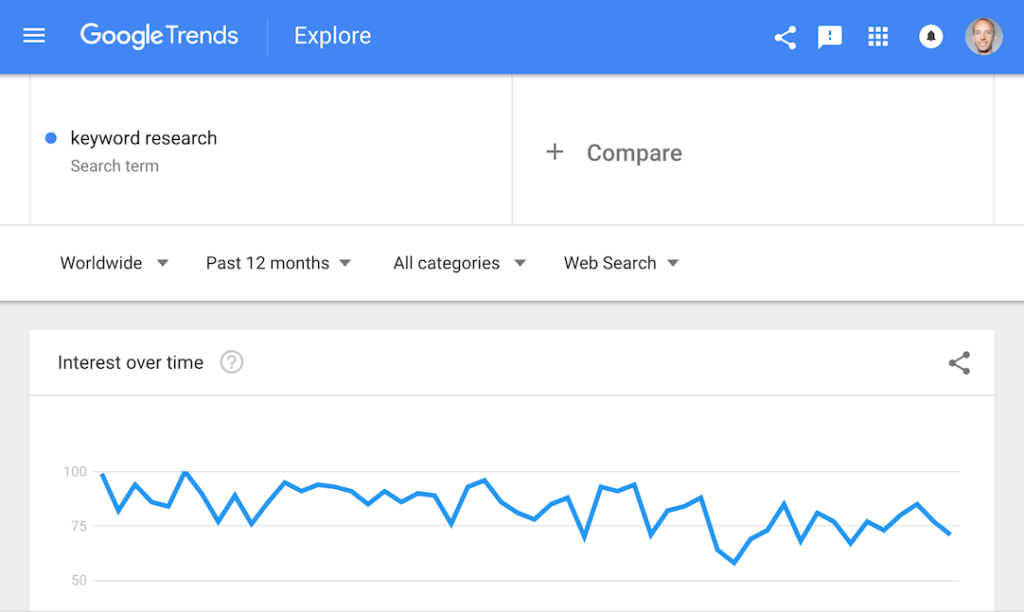Click the lowest dip on trend line
This screenshot has width=1024, height=612.
pos(734,562)
